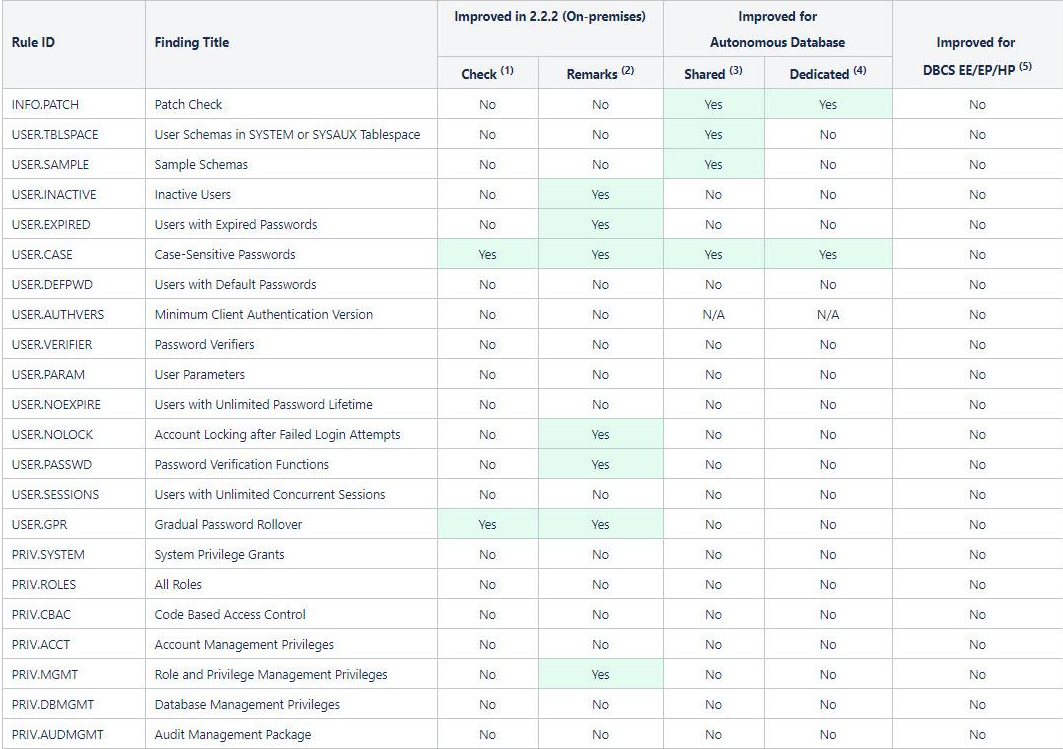Click the Dedicated (4) subheader
This screenshot has height=749, width=1063.
click(828, 73)
